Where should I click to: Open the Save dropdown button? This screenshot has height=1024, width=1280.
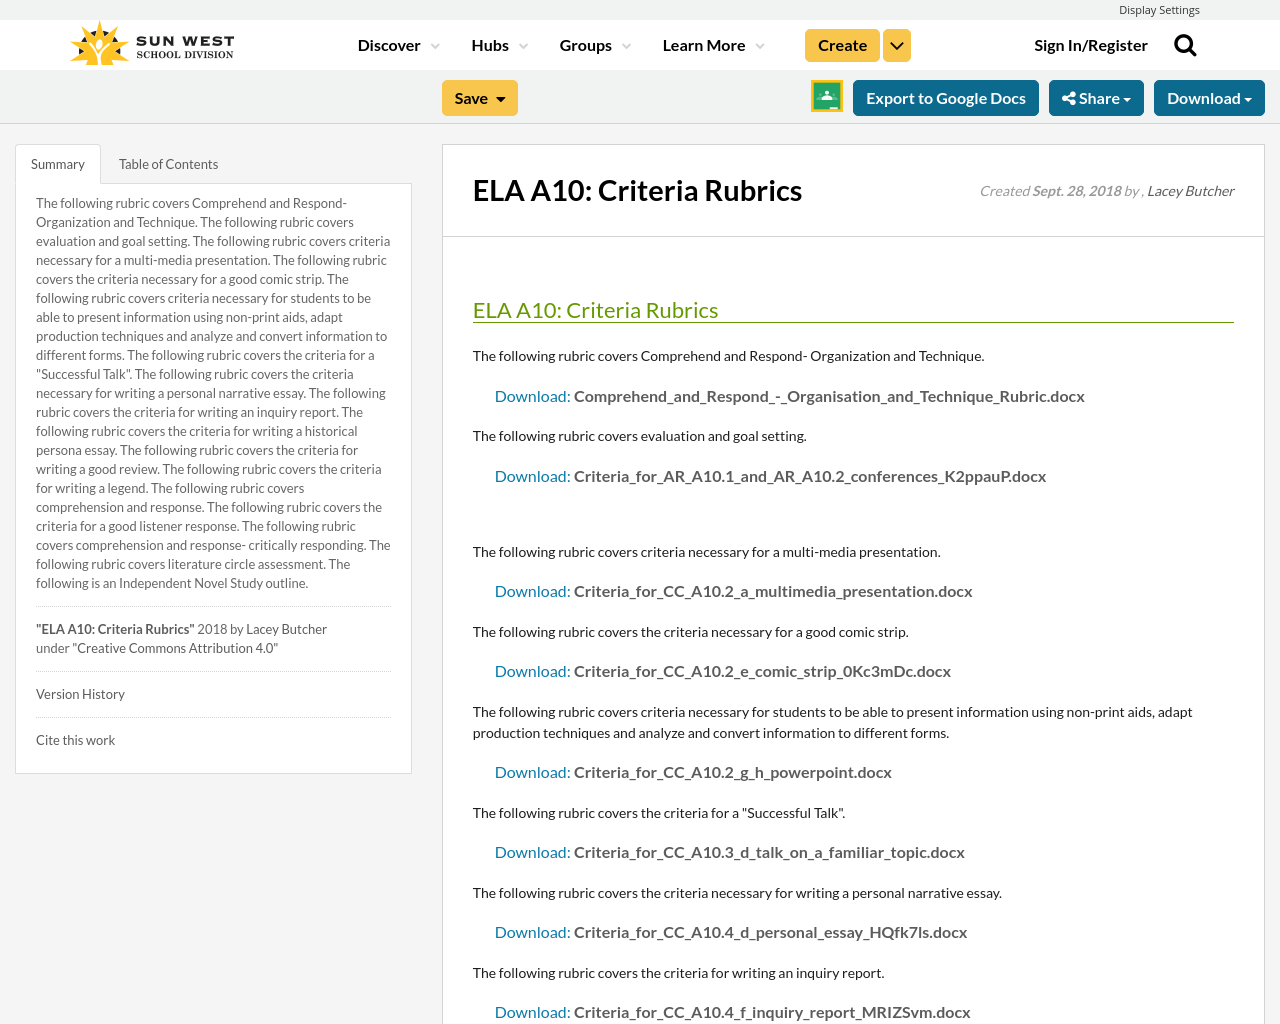[x=480, y=98]
